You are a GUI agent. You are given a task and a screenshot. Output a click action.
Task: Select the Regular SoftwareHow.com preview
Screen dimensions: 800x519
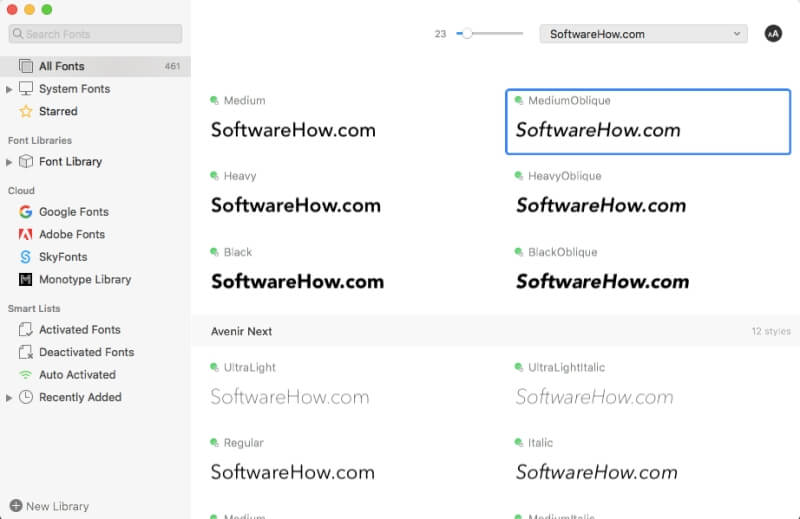(x=293, y=472)
